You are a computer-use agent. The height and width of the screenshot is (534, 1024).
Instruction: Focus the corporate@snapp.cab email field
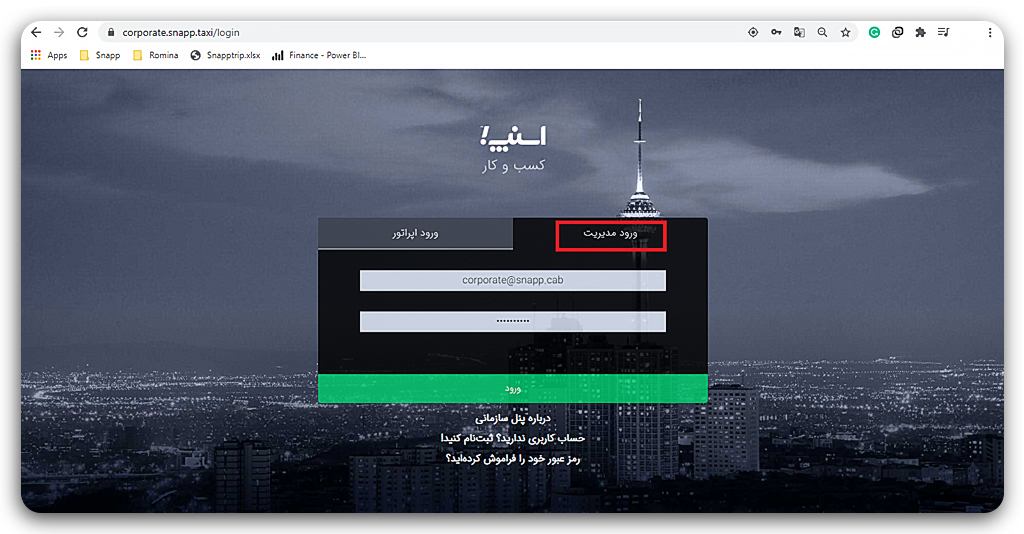(513, 280)
